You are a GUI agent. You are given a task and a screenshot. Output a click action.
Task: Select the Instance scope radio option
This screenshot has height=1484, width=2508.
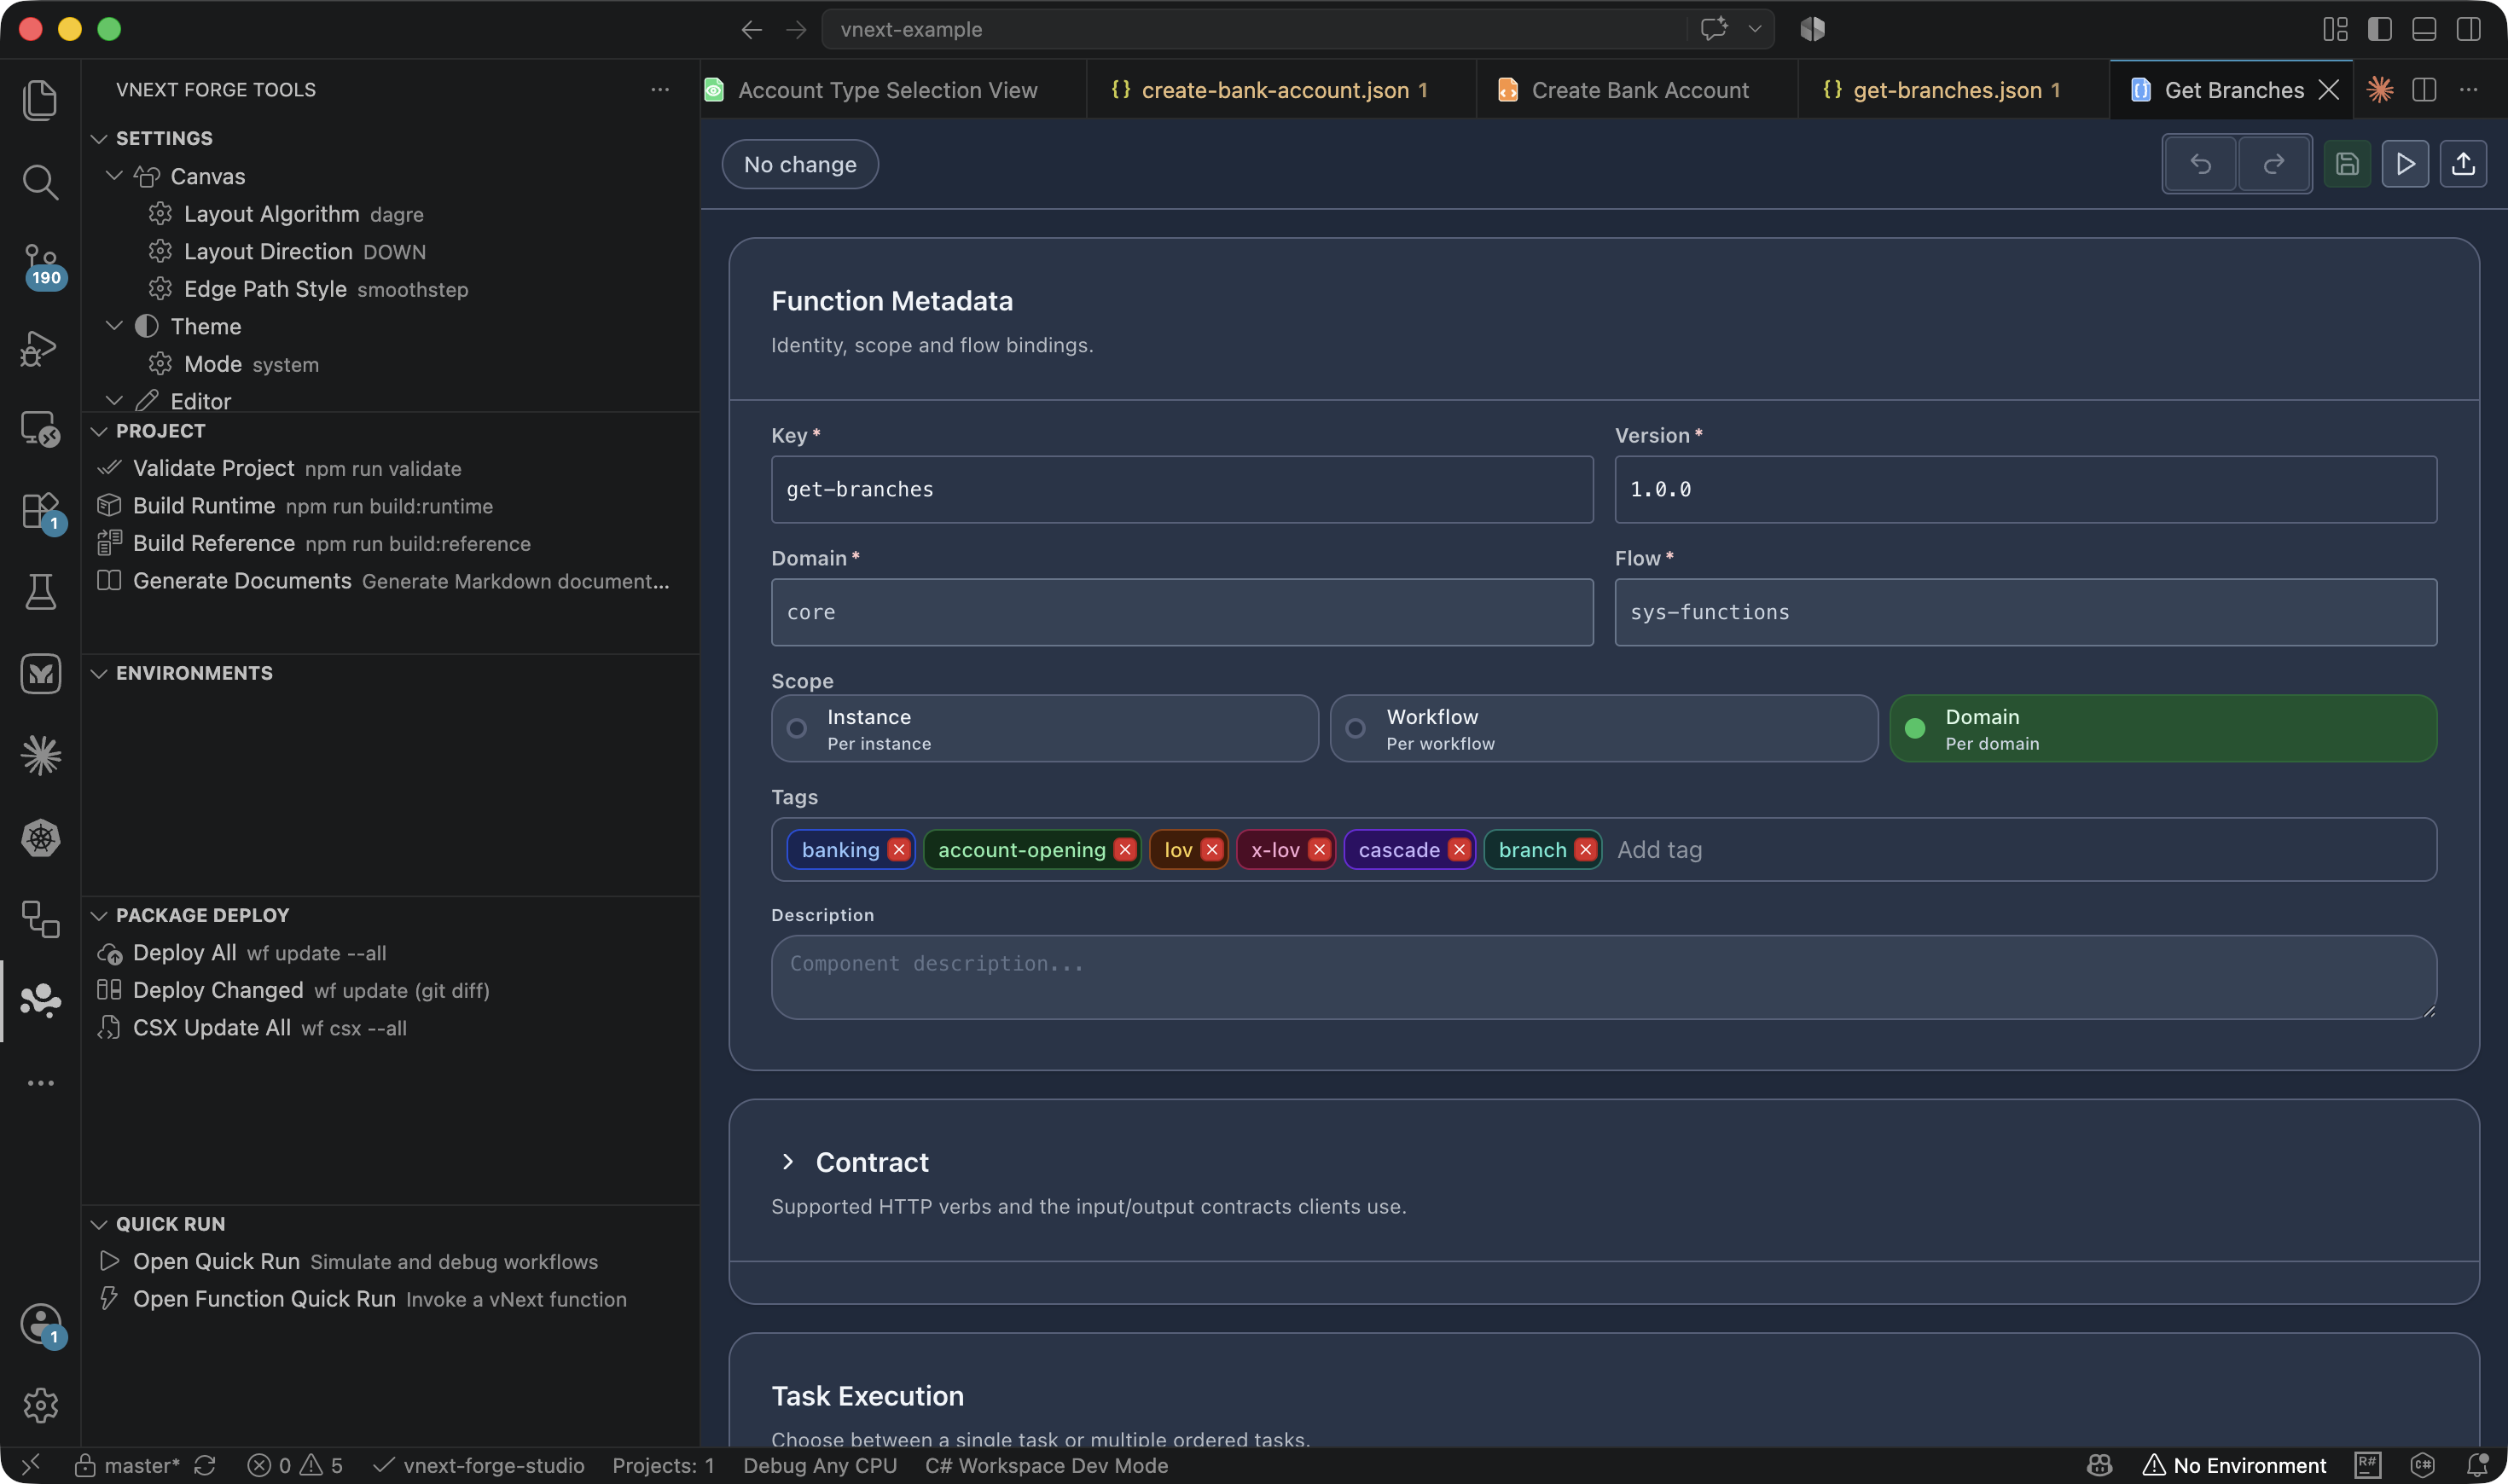1045,729
